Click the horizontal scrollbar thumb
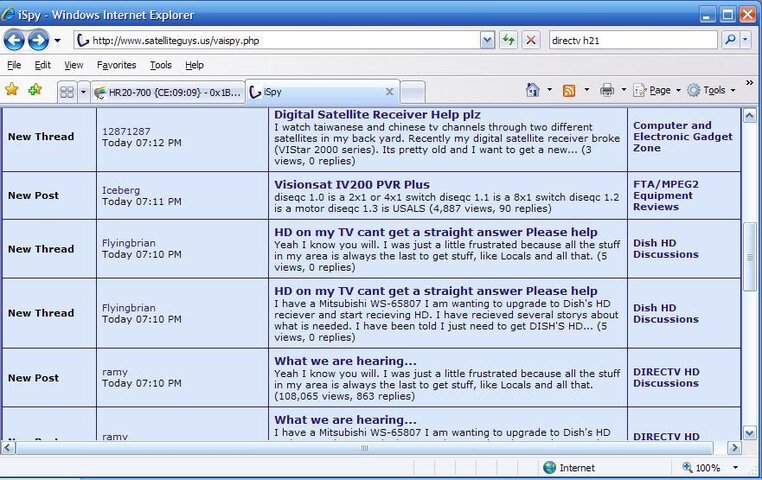Image resolution: width=762 pixels, height=480 pixels. (364, 447)
